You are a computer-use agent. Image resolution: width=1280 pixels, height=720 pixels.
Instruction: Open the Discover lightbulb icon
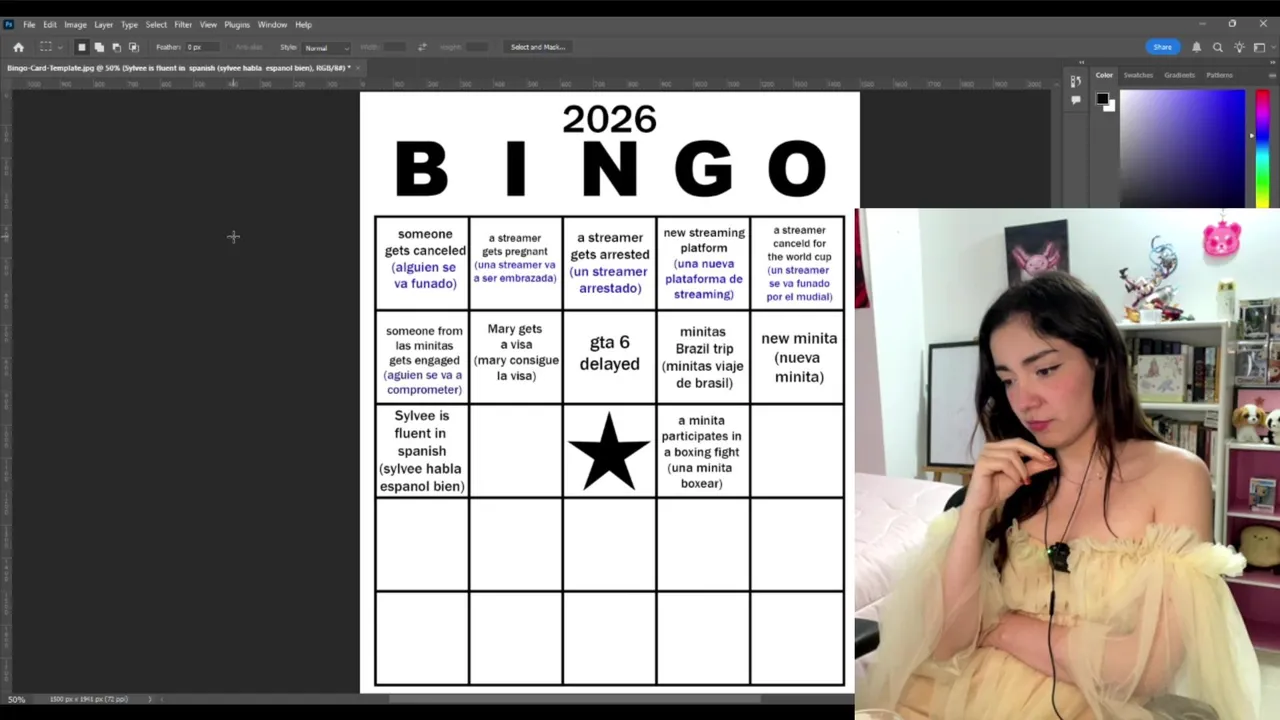[x=1239, y=47]
